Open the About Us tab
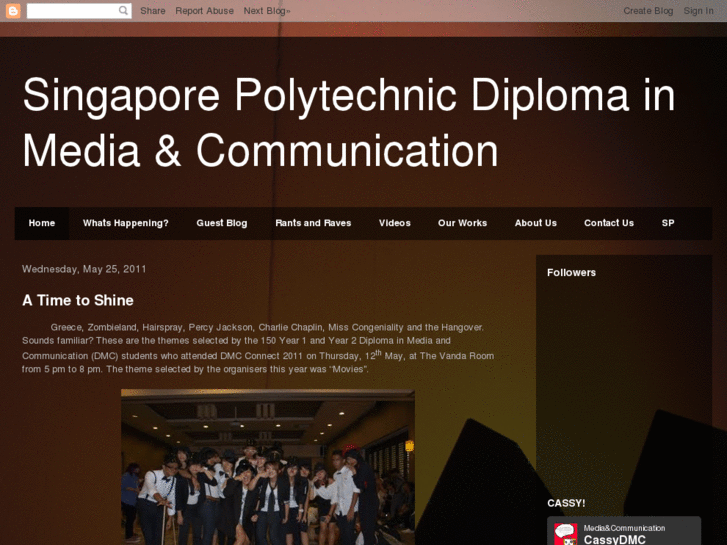This screenshot has height=545, width=727. (x=536, y=223)
